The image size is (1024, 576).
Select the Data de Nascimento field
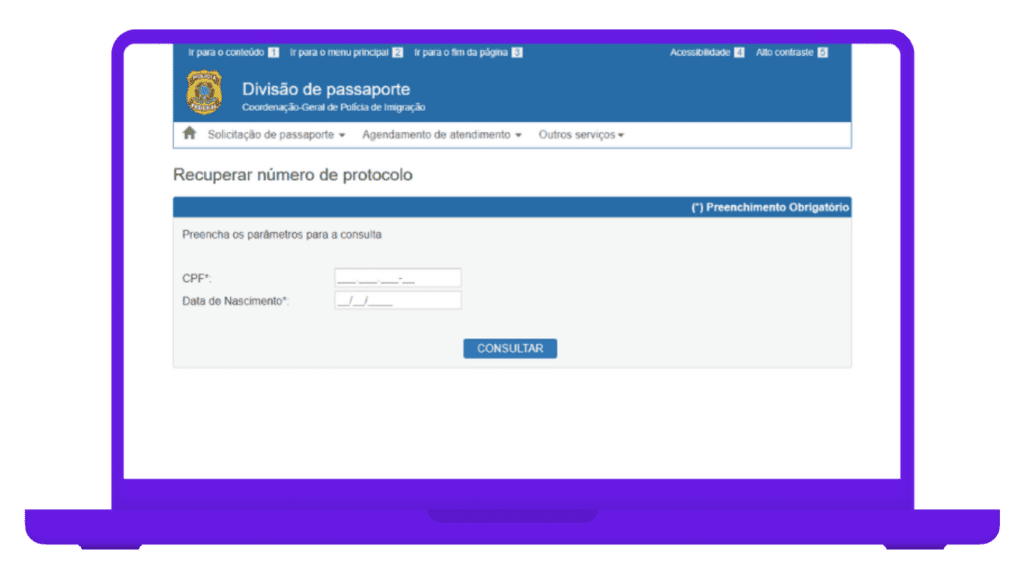[398, 300]
